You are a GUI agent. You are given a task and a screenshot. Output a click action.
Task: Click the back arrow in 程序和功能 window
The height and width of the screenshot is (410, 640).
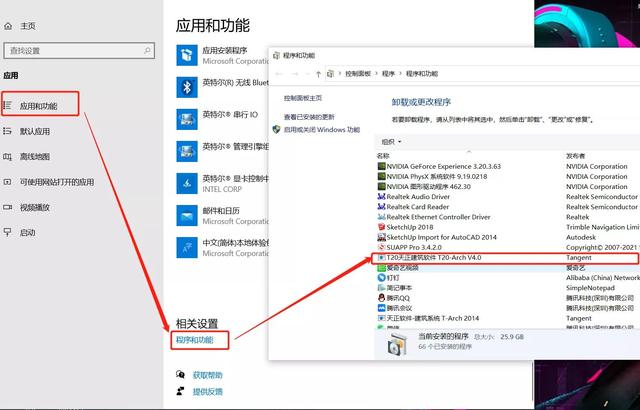(279, 74)
